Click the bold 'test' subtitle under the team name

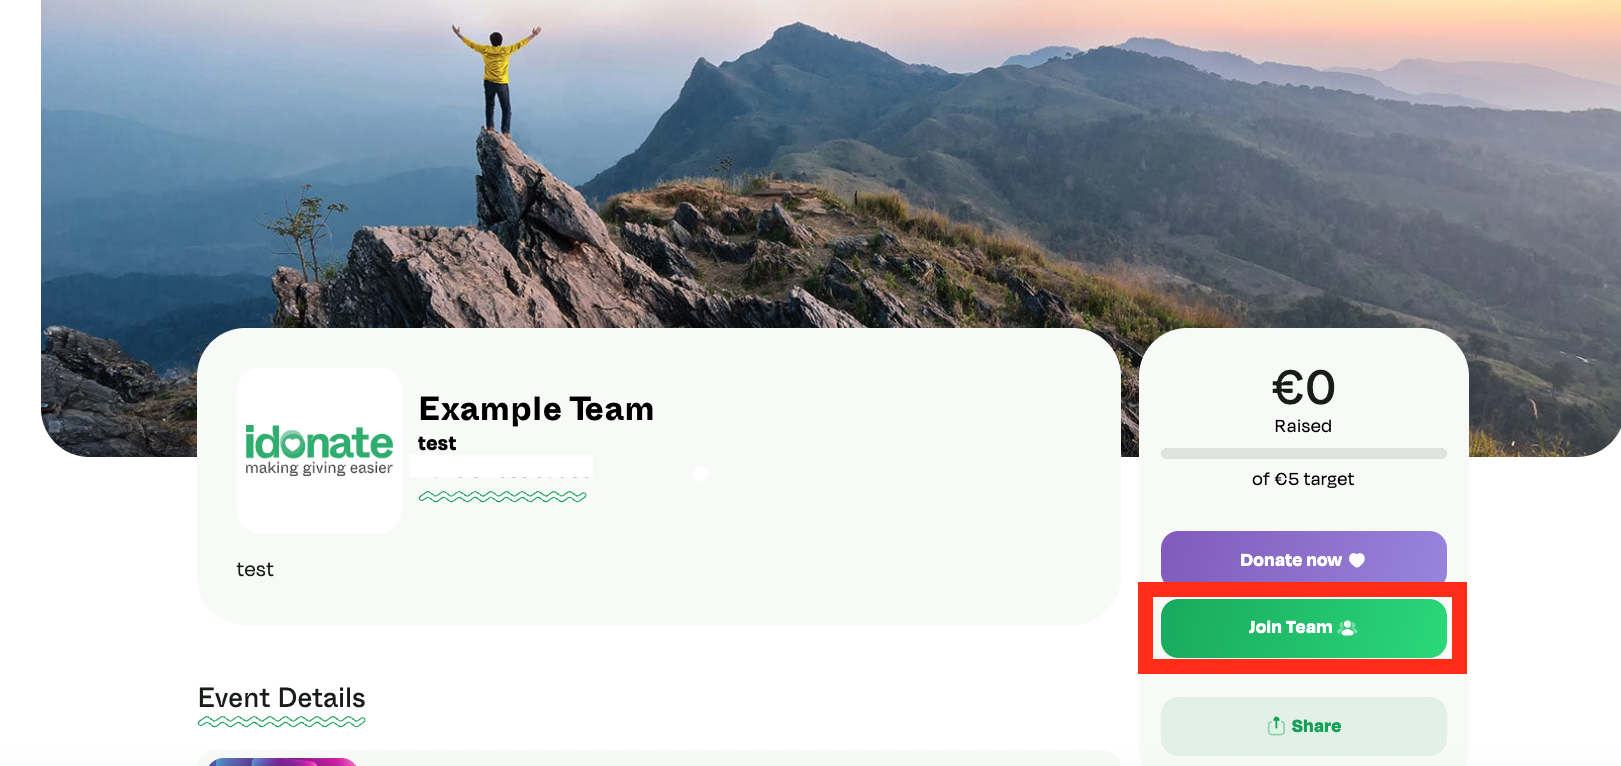coord(437,443)
